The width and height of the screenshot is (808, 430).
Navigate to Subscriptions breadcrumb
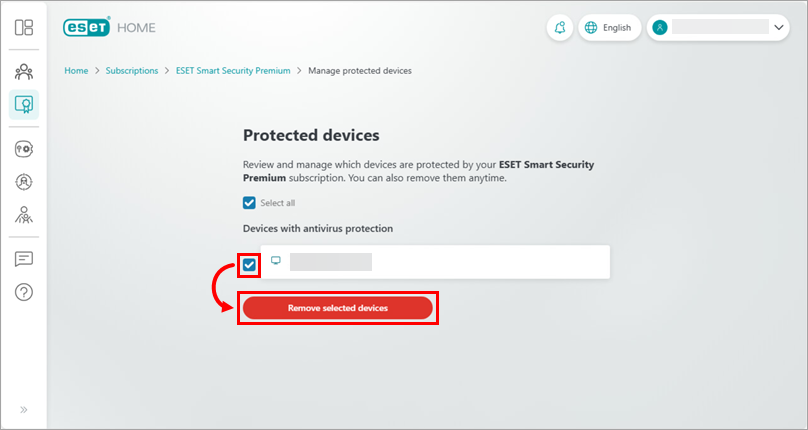(132, 71)
